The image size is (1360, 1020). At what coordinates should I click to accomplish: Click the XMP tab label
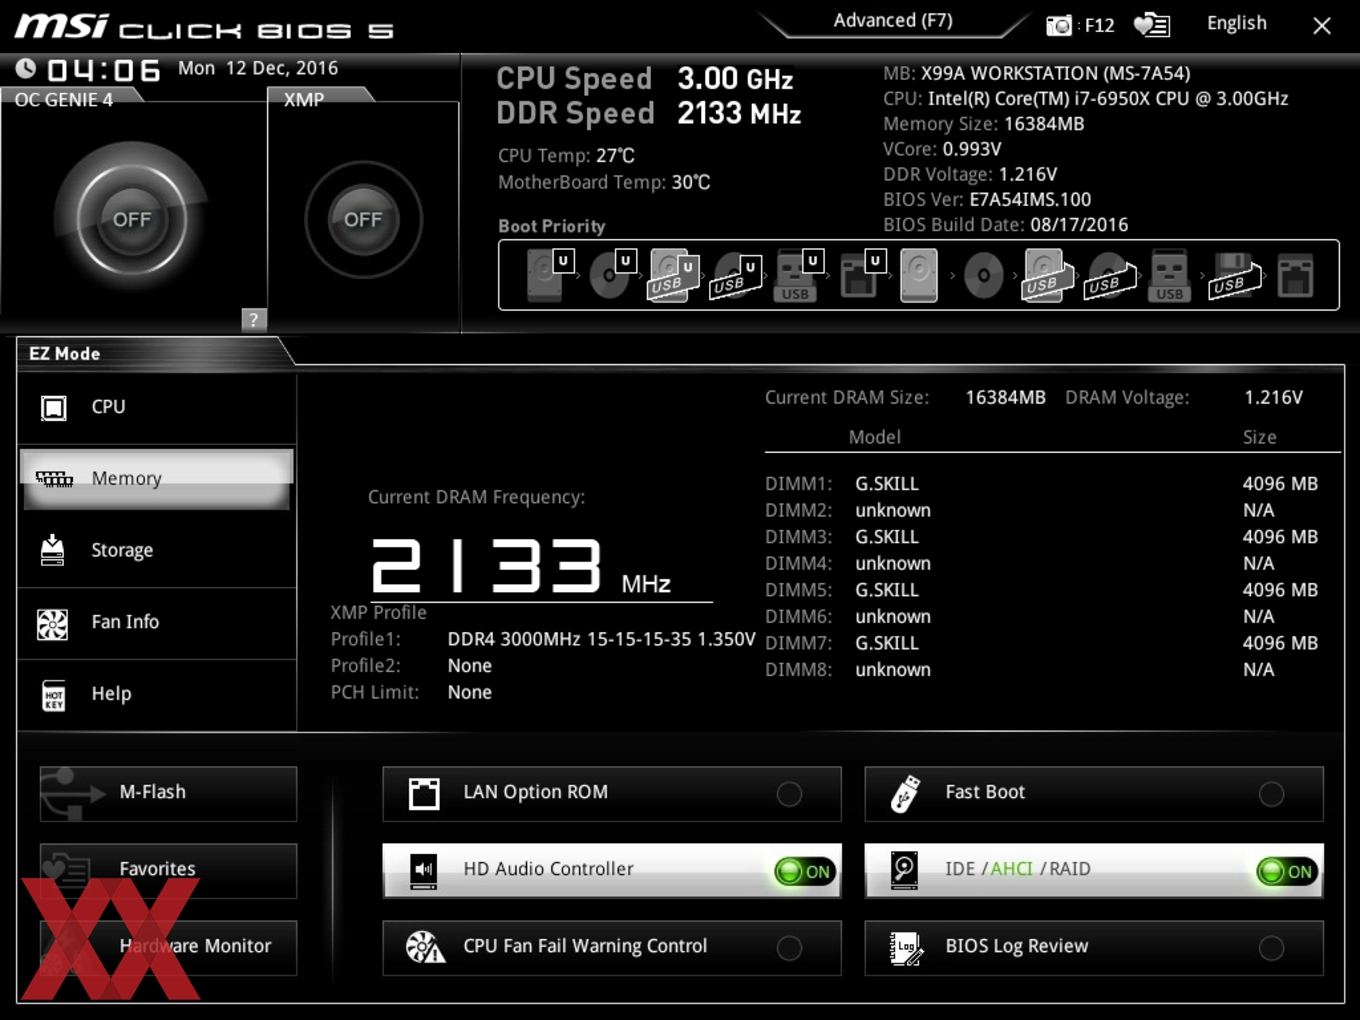(303, 99)
